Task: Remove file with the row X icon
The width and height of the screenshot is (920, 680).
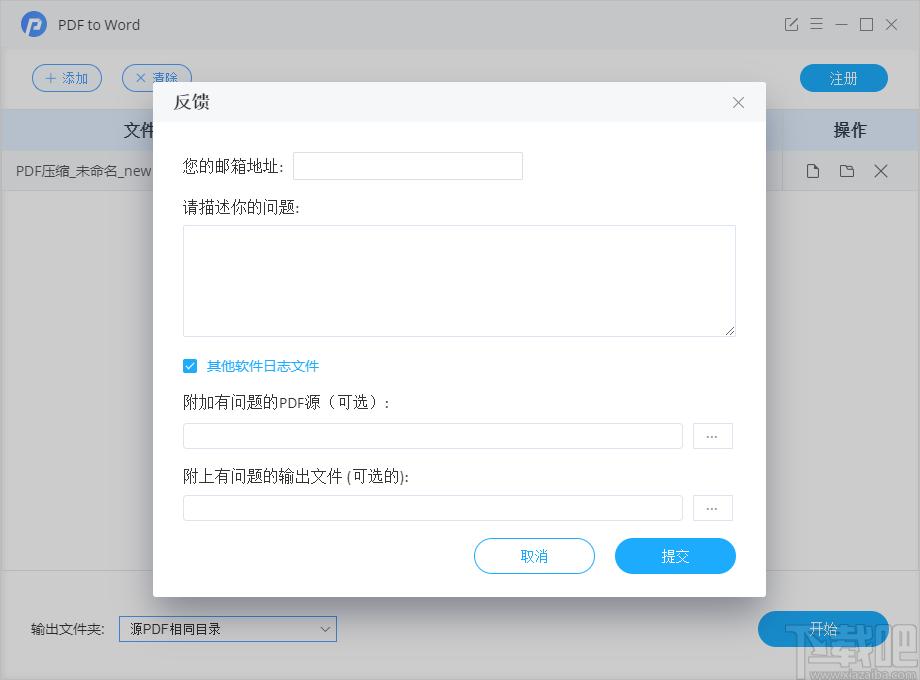Action: (x=881, y=171)
